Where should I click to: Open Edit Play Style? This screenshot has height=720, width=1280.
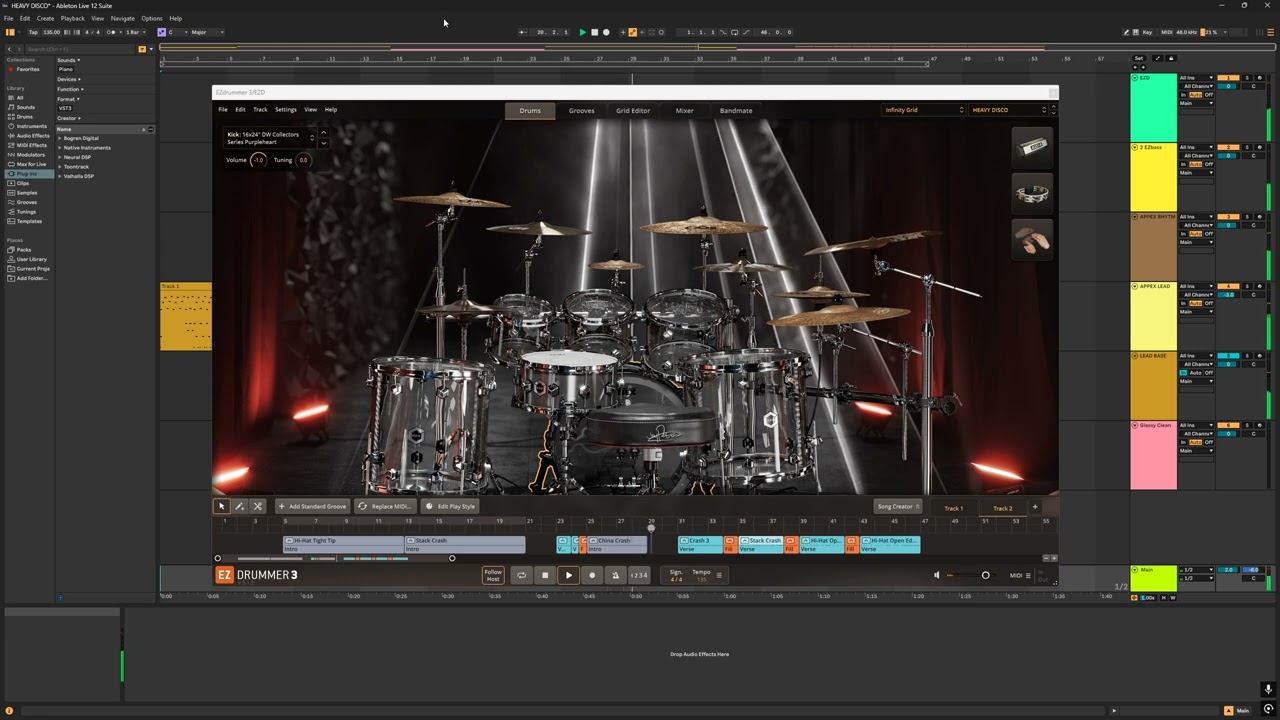[450, 506]
